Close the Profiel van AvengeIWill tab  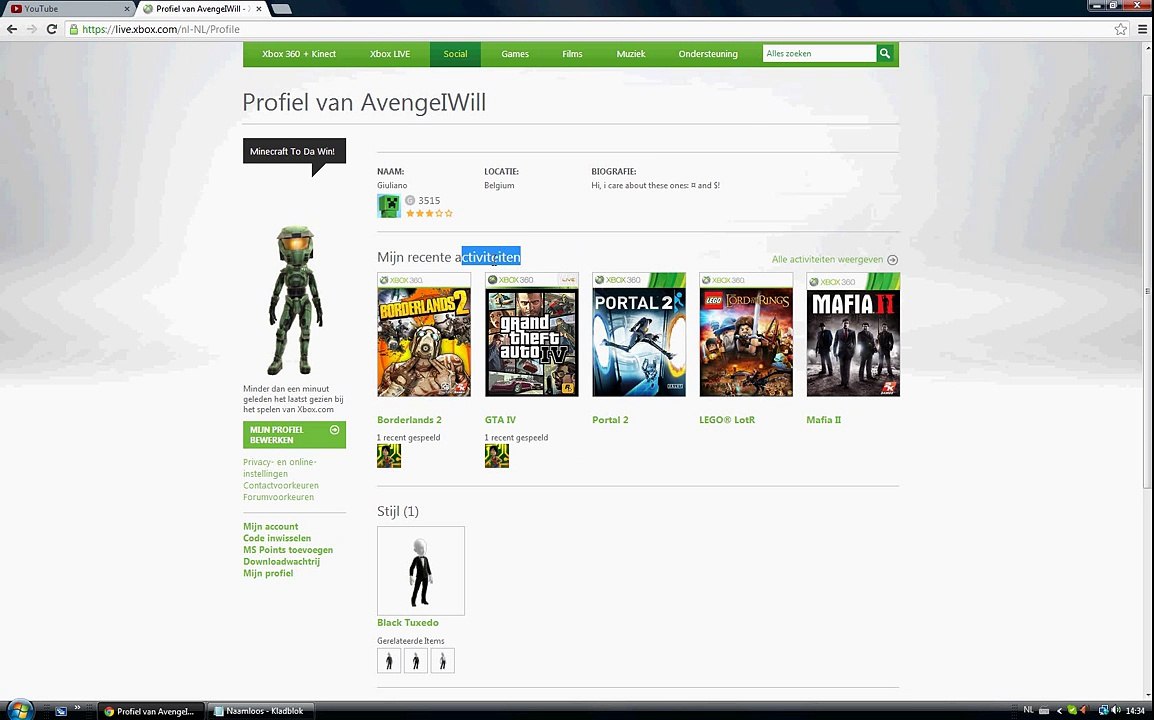click(259, 9)
